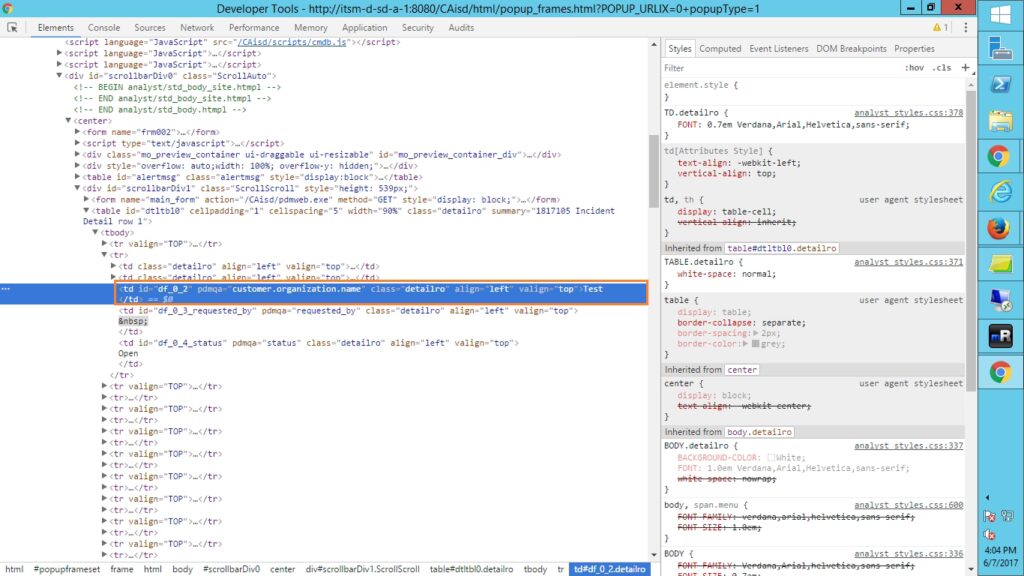Launch Internet Explorer from taskbar

(999, 192)
